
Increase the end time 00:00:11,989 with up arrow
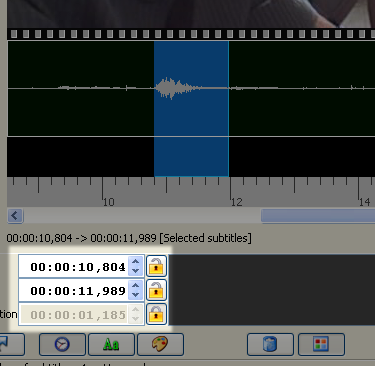(135, 286)
